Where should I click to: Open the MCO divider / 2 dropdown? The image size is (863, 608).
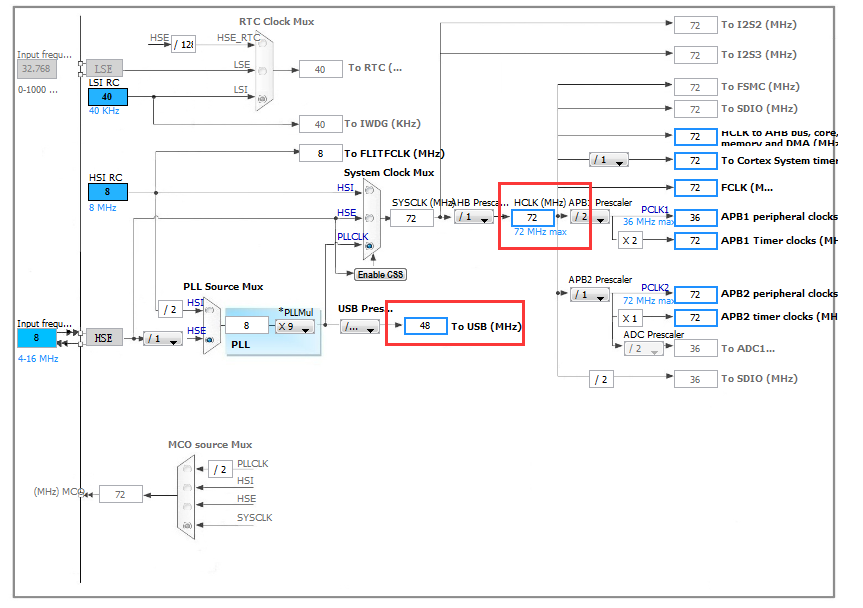tap(219, 468)
